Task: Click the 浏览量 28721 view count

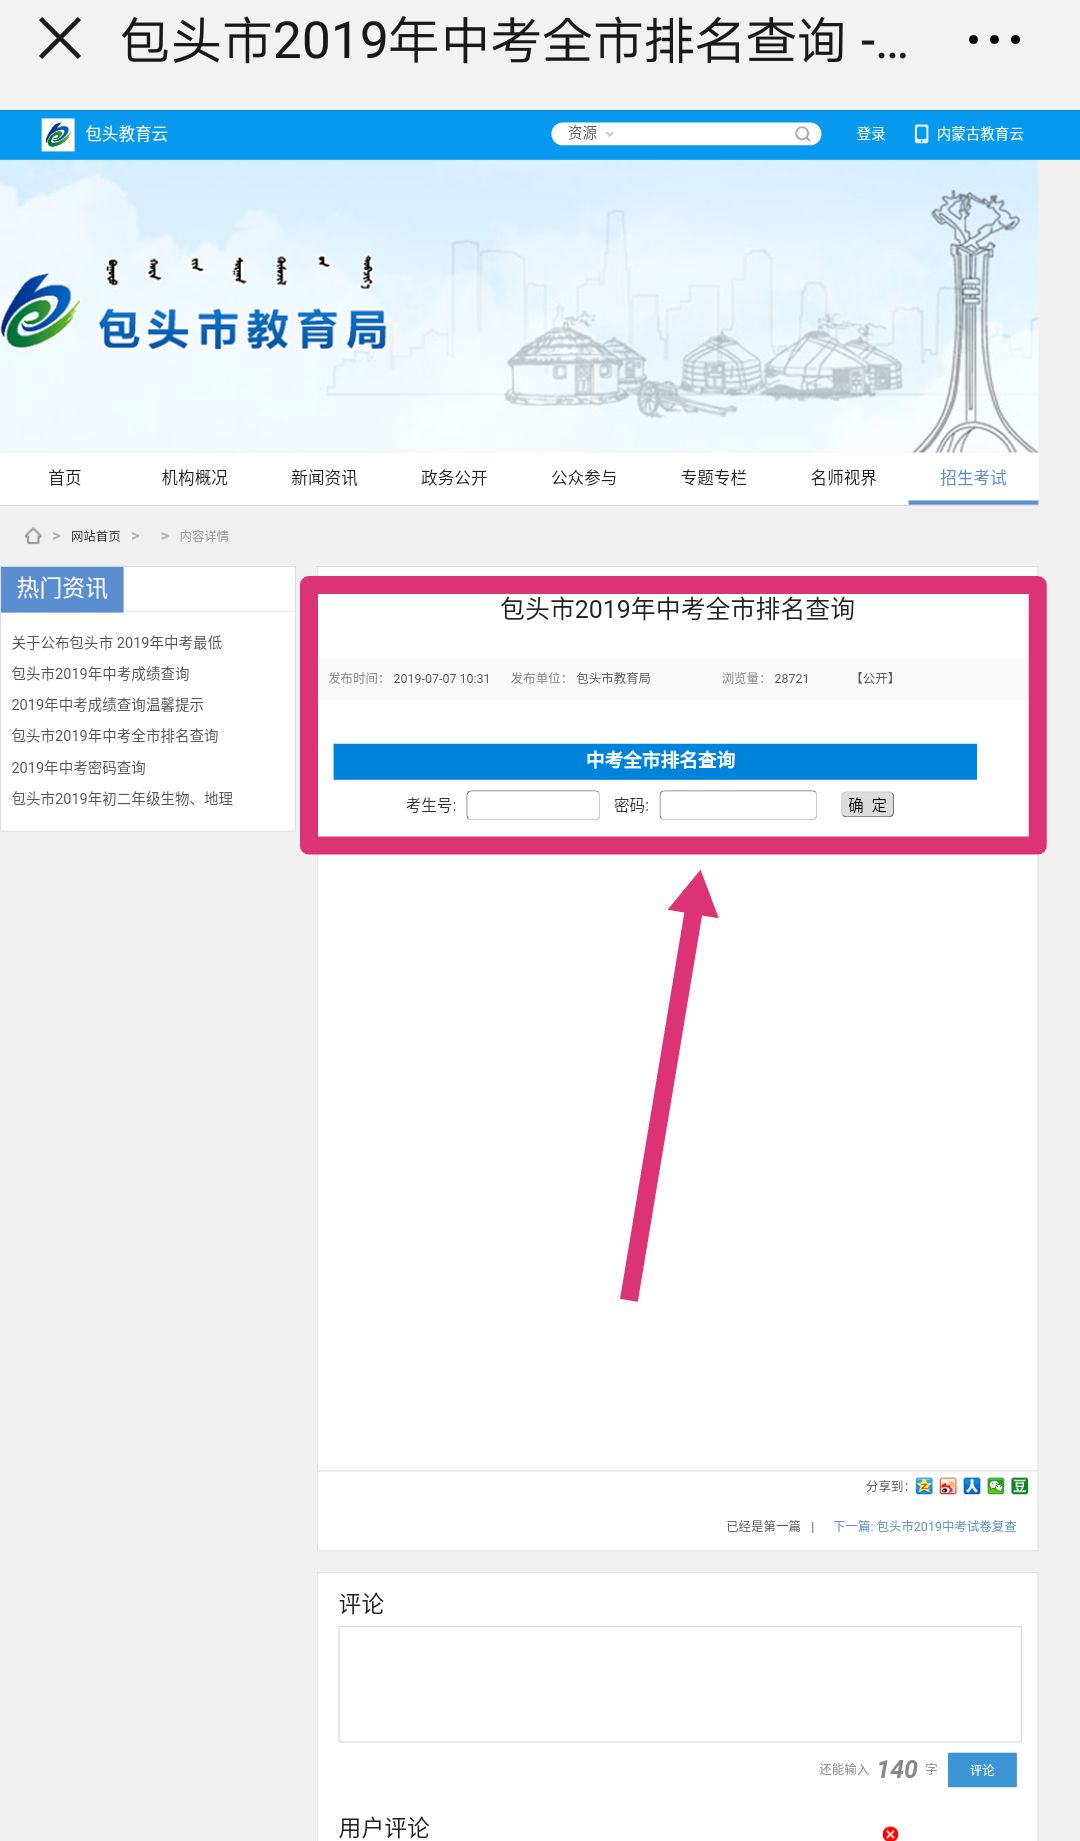Action: 765,678
